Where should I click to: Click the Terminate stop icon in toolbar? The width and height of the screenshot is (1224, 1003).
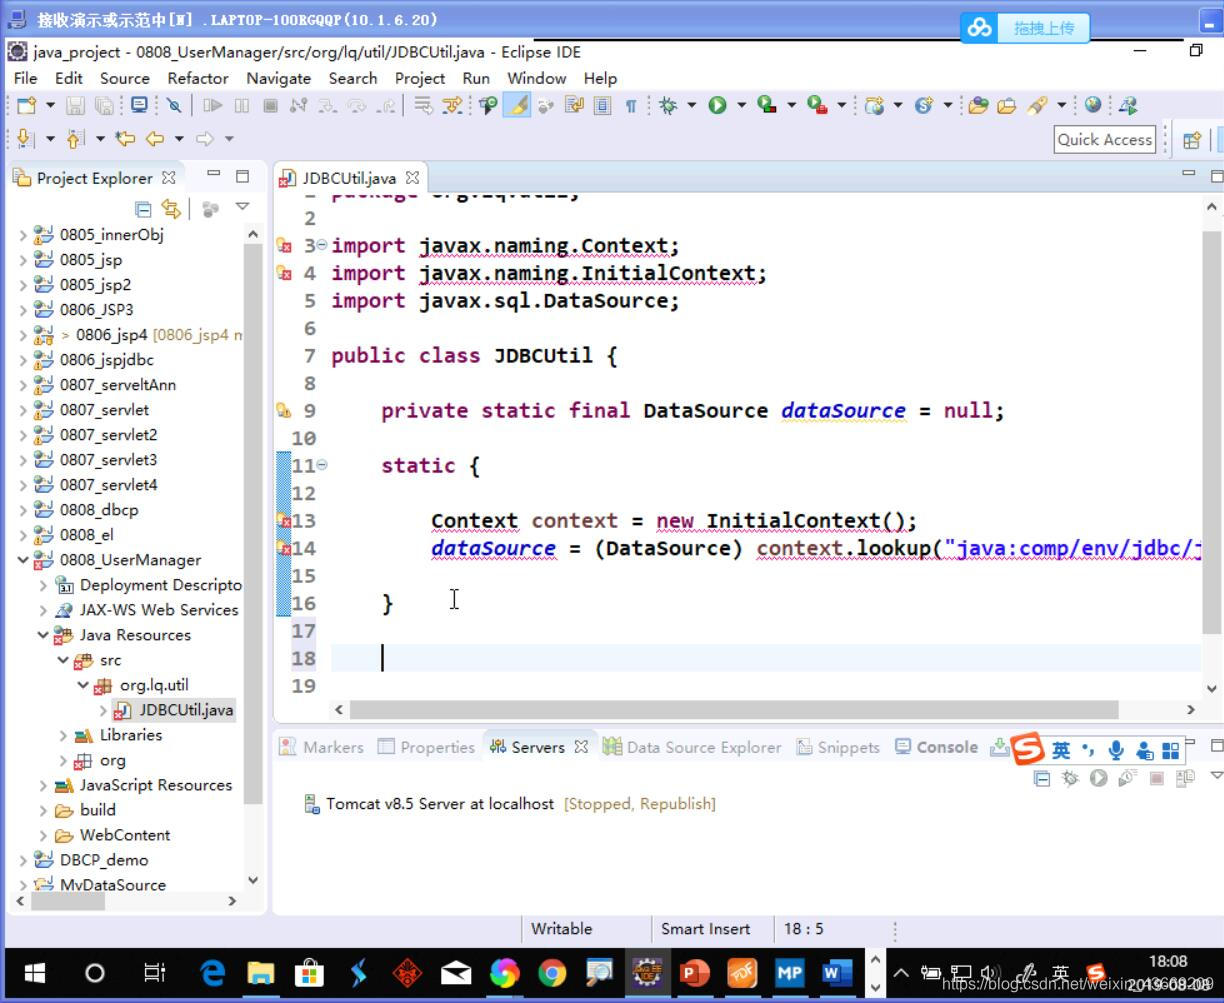270,105
